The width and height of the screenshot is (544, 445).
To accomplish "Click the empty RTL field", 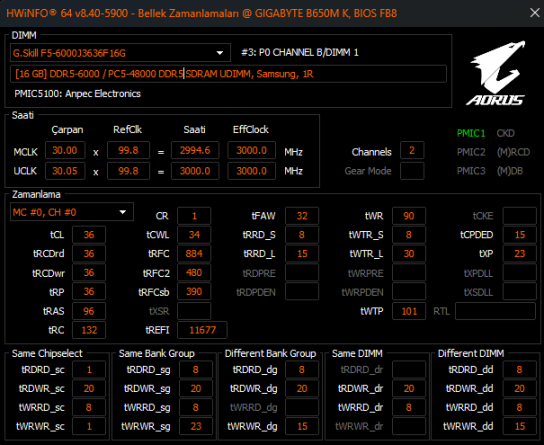I will pos(495,311).
